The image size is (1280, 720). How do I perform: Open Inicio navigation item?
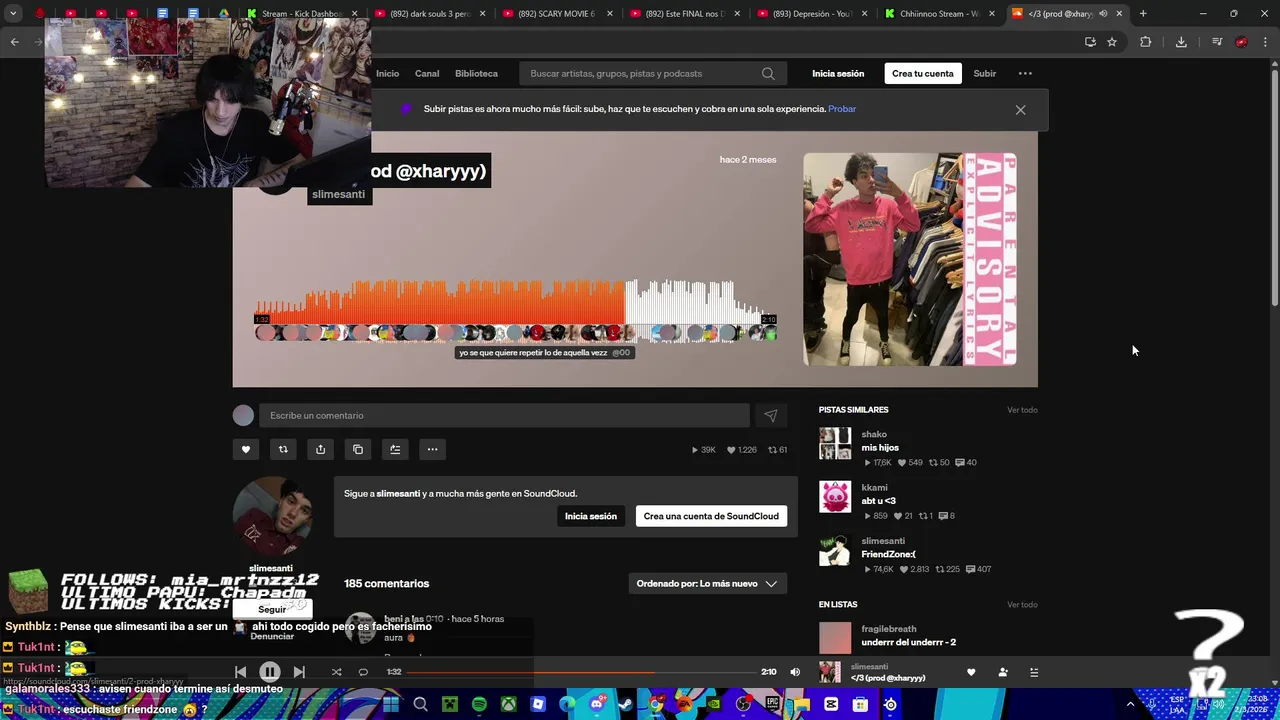pos(387,73)
